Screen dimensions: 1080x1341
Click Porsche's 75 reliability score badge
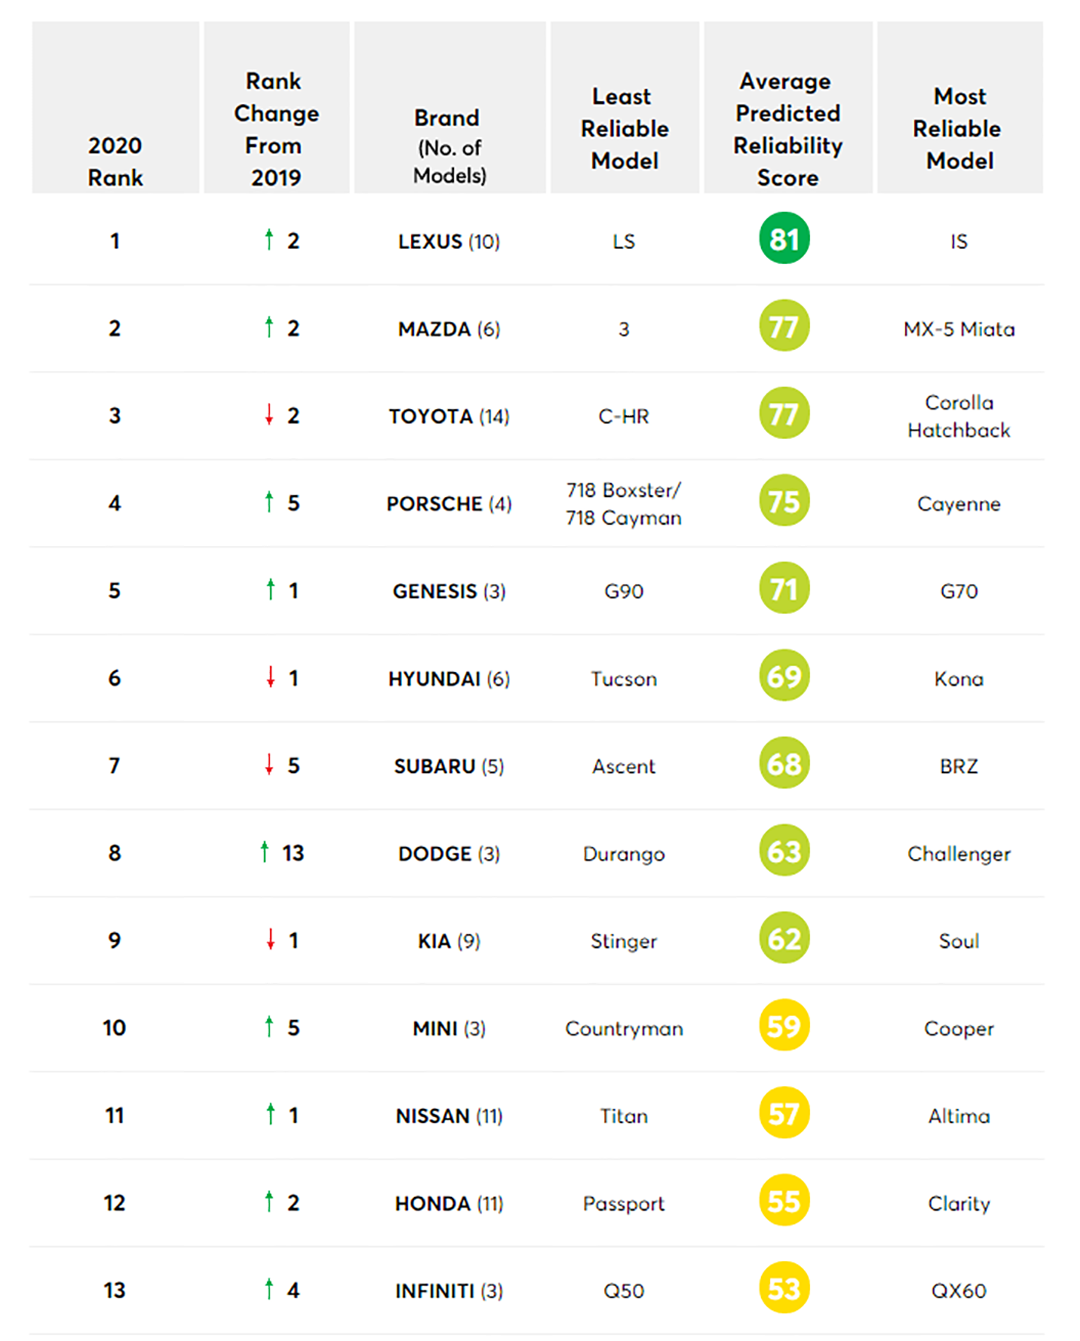pyautogui.click(x=784, y=501)
